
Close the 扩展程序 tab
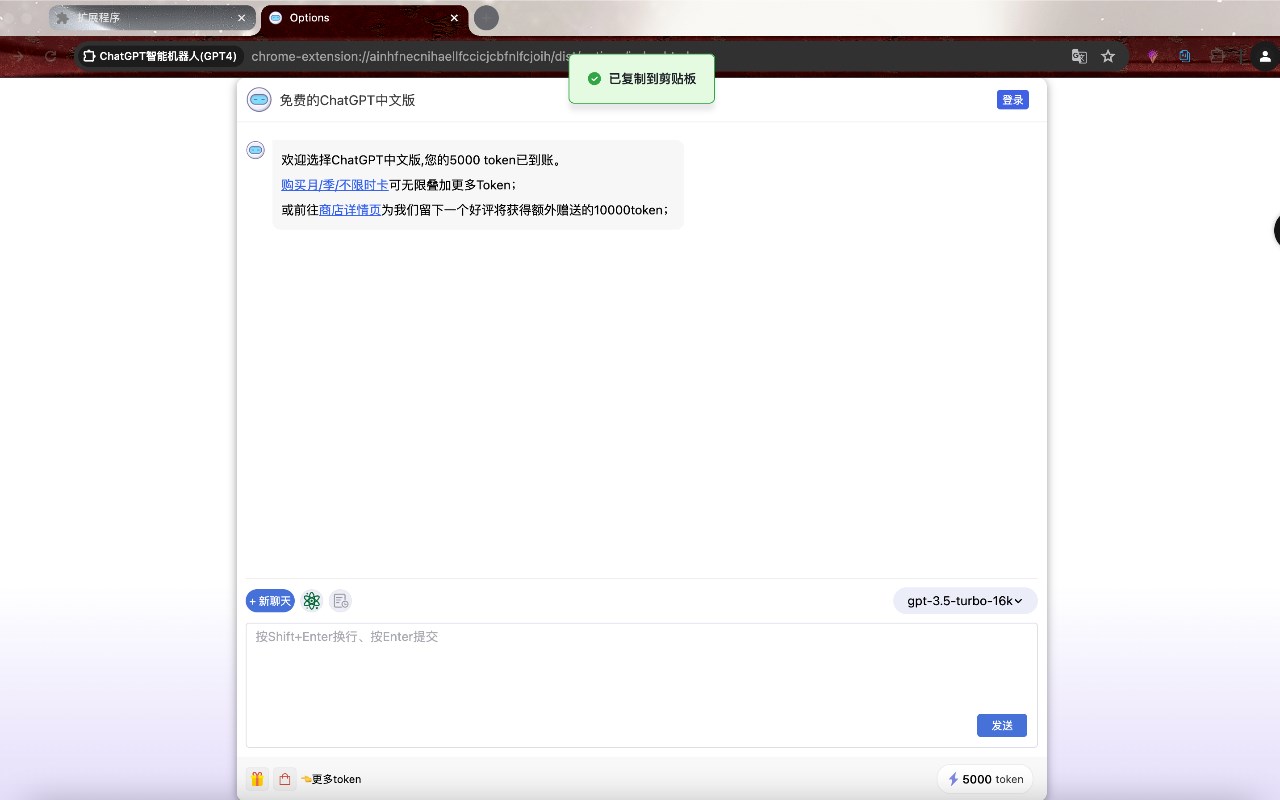(x=241, y=18)
